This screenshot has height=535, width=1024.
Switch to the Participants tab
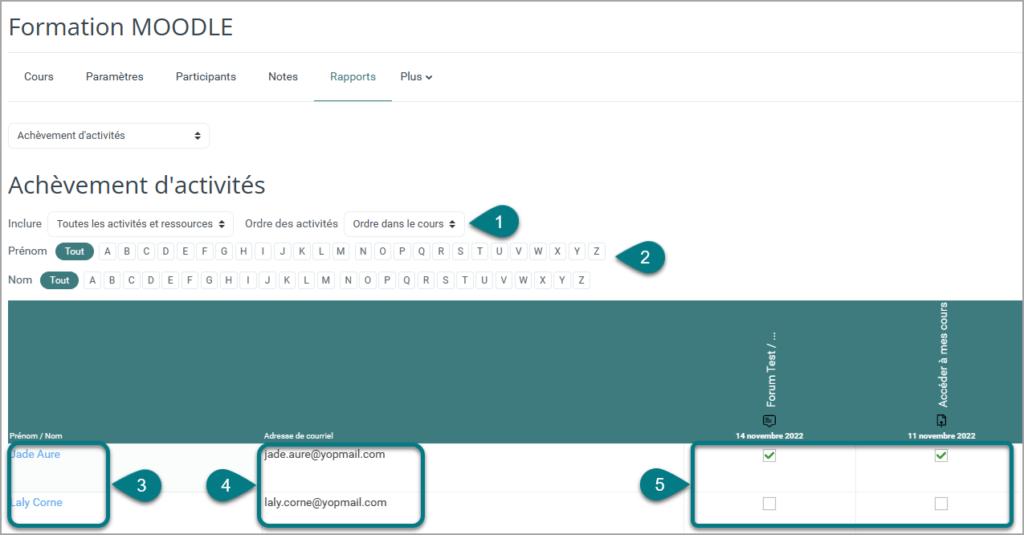[206, 76]
